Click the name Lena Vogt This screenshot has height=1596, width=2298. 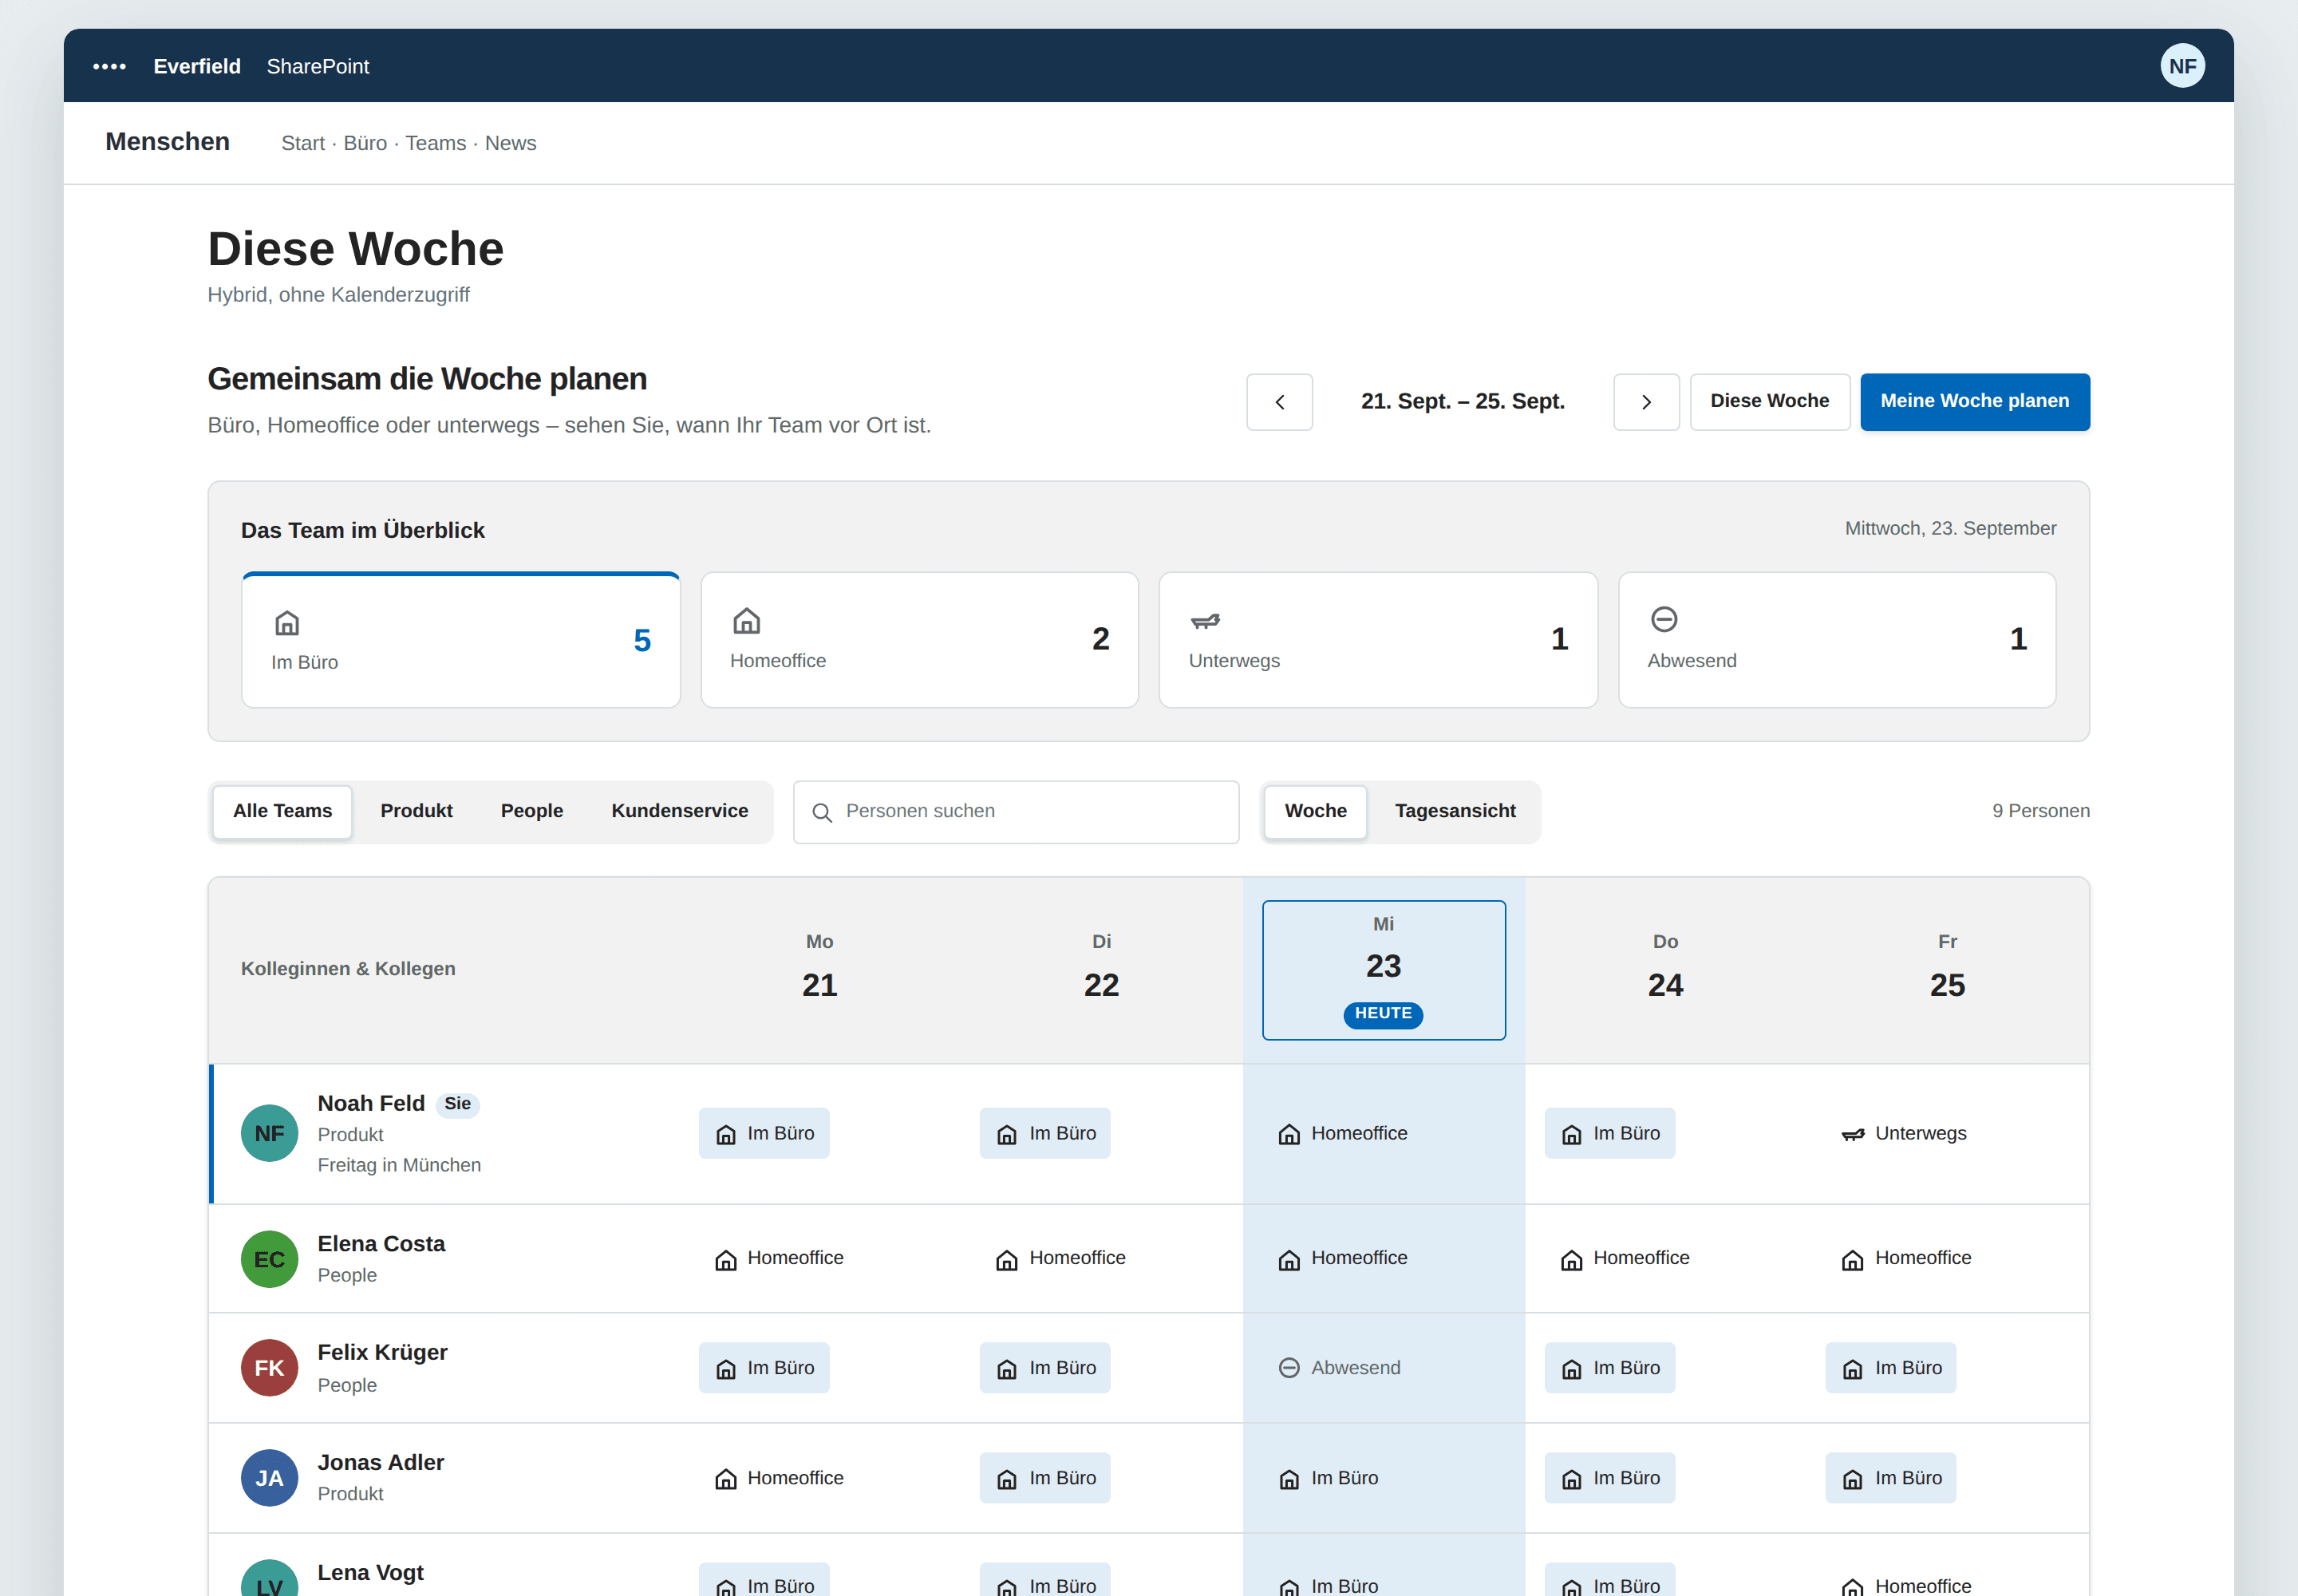(370, 1572)
